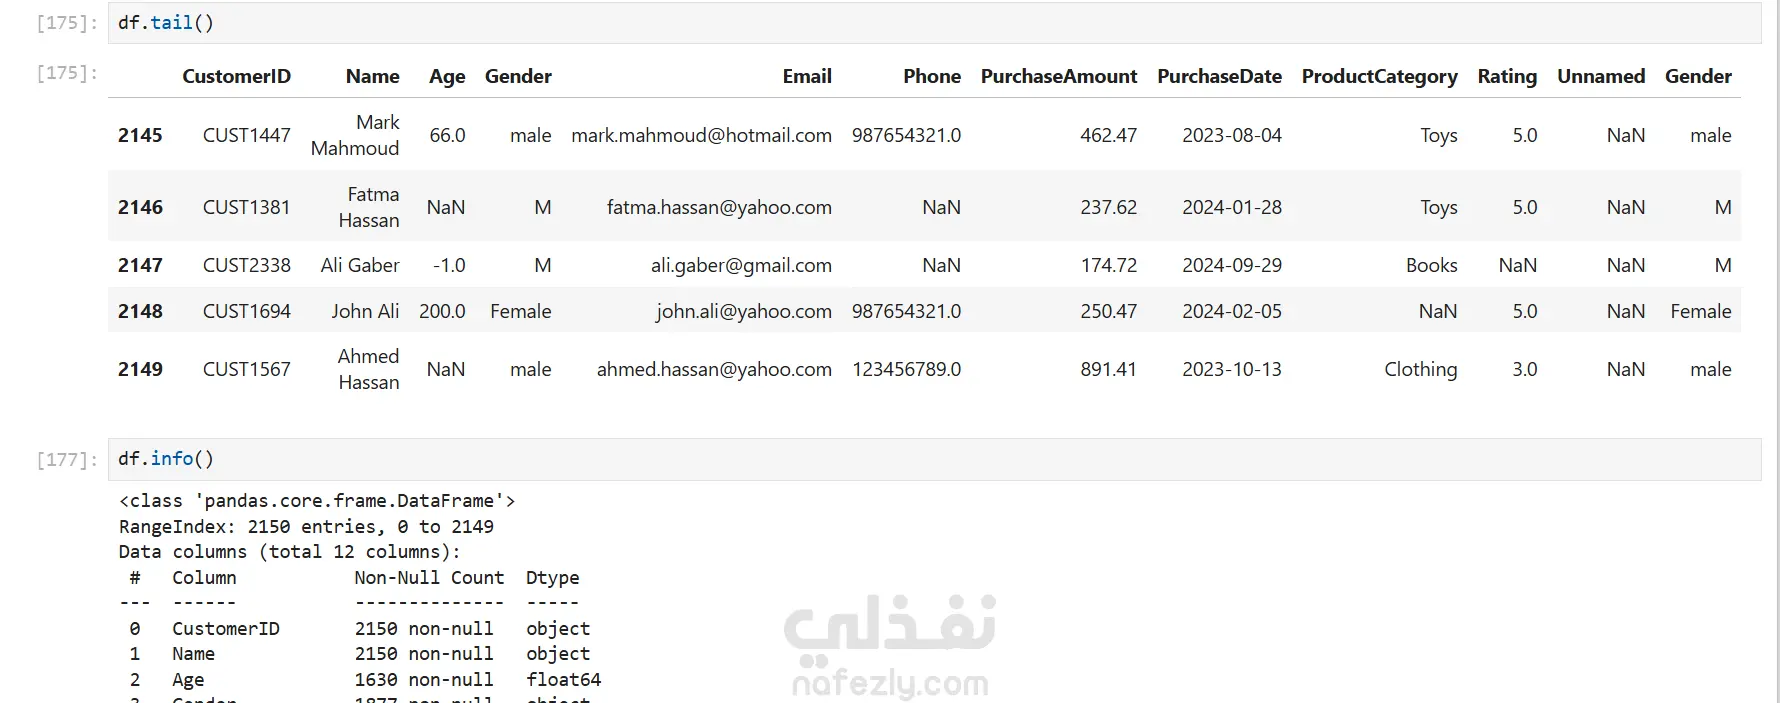Viewport: 1780px width, 703px height.
Task: Click the [177] cell execution prompt
Action: click(x=66, y=459)
